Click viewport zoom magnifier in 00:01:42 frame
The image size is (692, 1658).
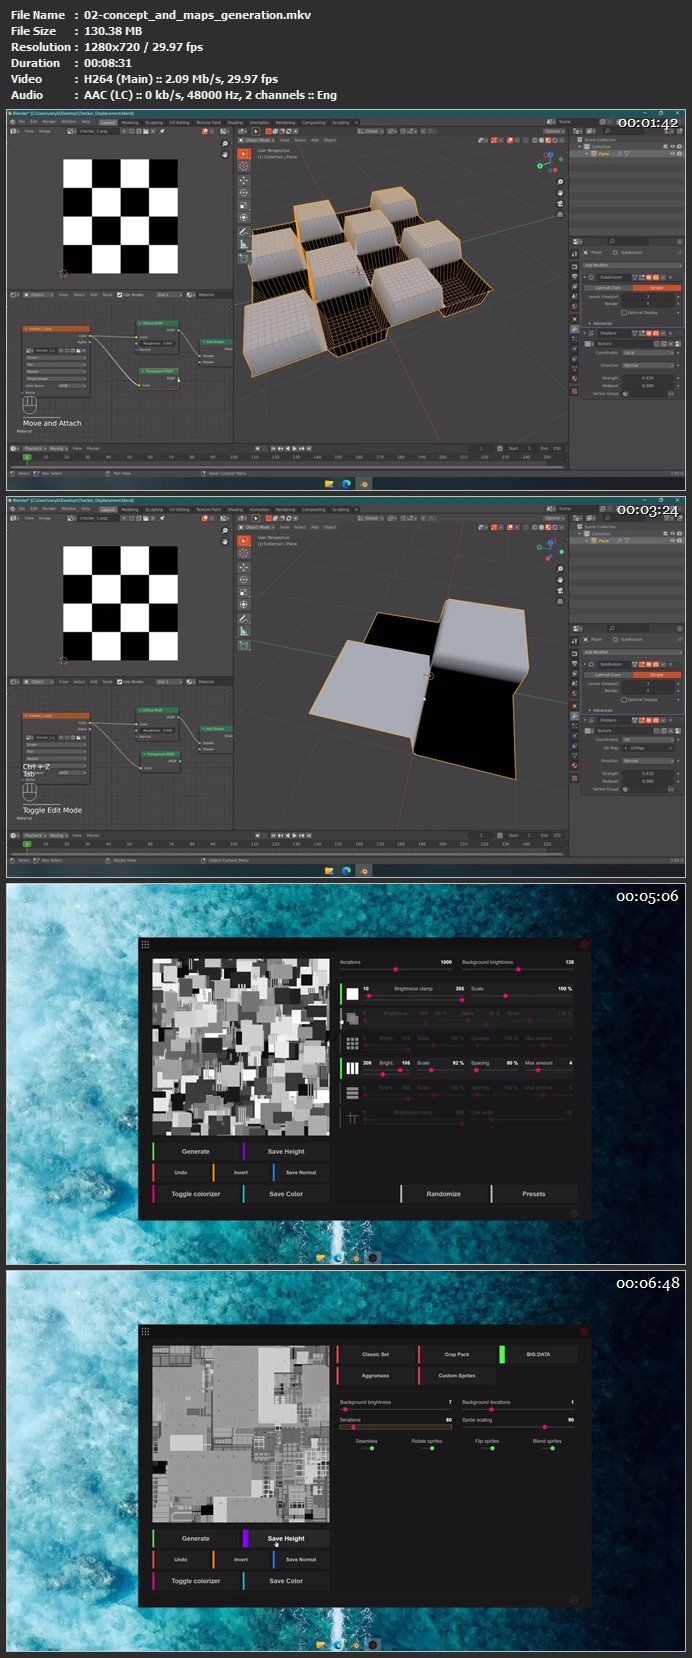560,182
